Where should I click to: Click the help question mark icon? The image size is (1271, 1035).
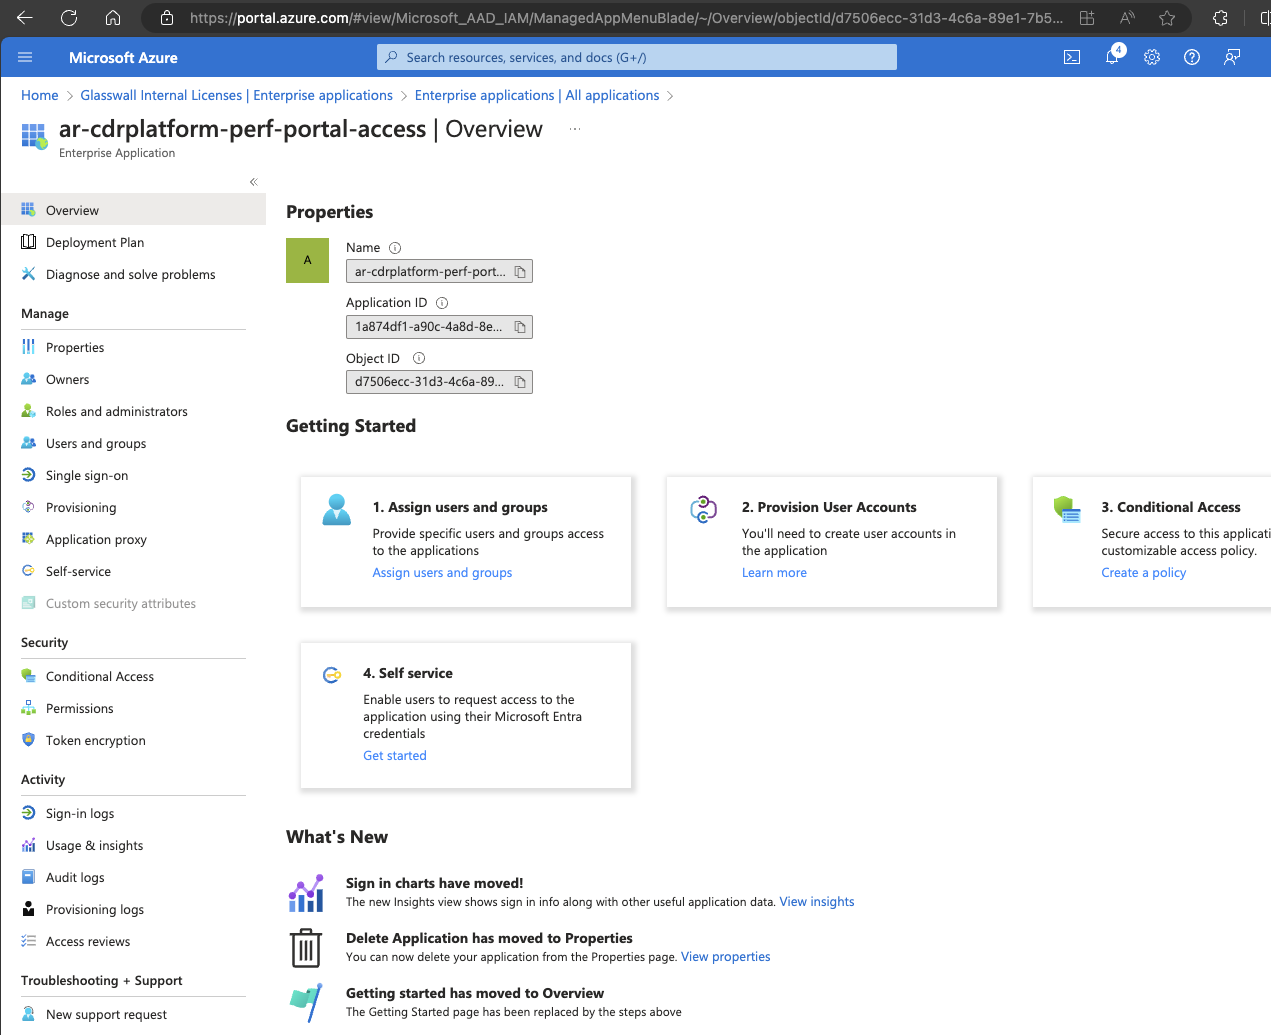[1192, 58]
